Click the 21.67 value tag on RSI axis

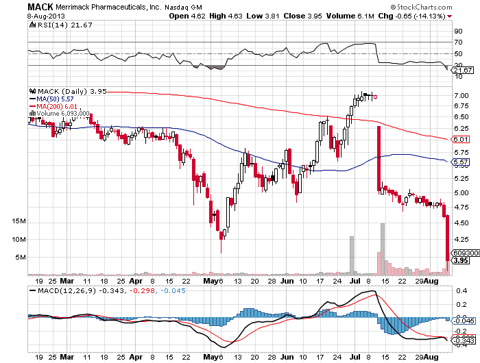[463, 70]
